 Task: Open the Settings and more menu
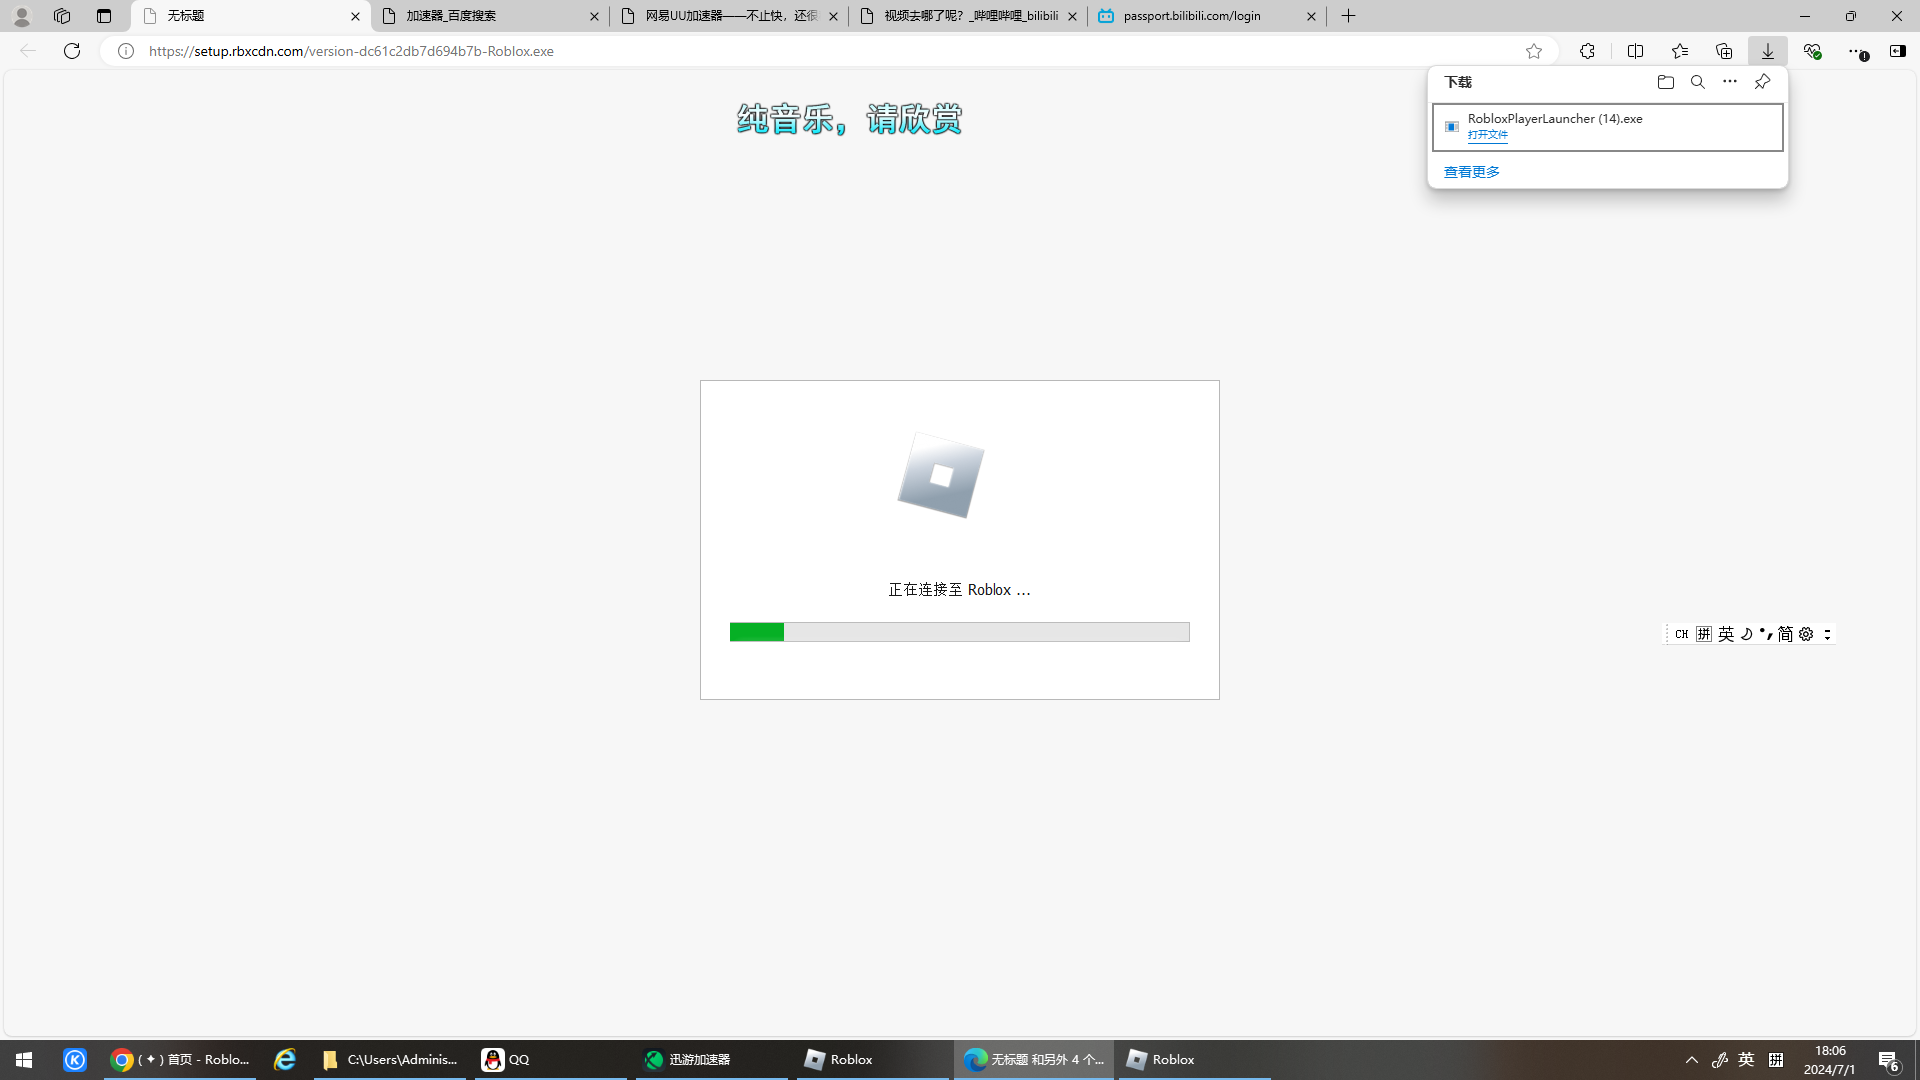click(x=1857, y=51)
